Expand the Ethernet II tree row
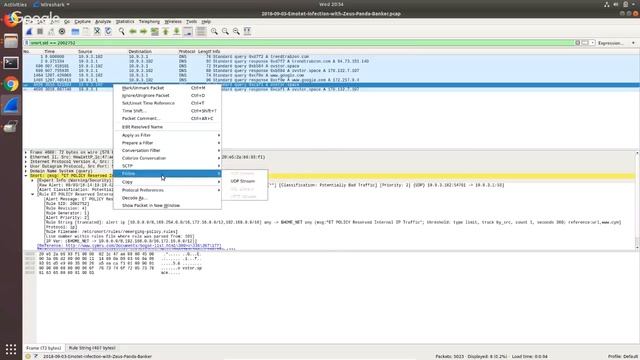640x360 pixels. [26, 157]
